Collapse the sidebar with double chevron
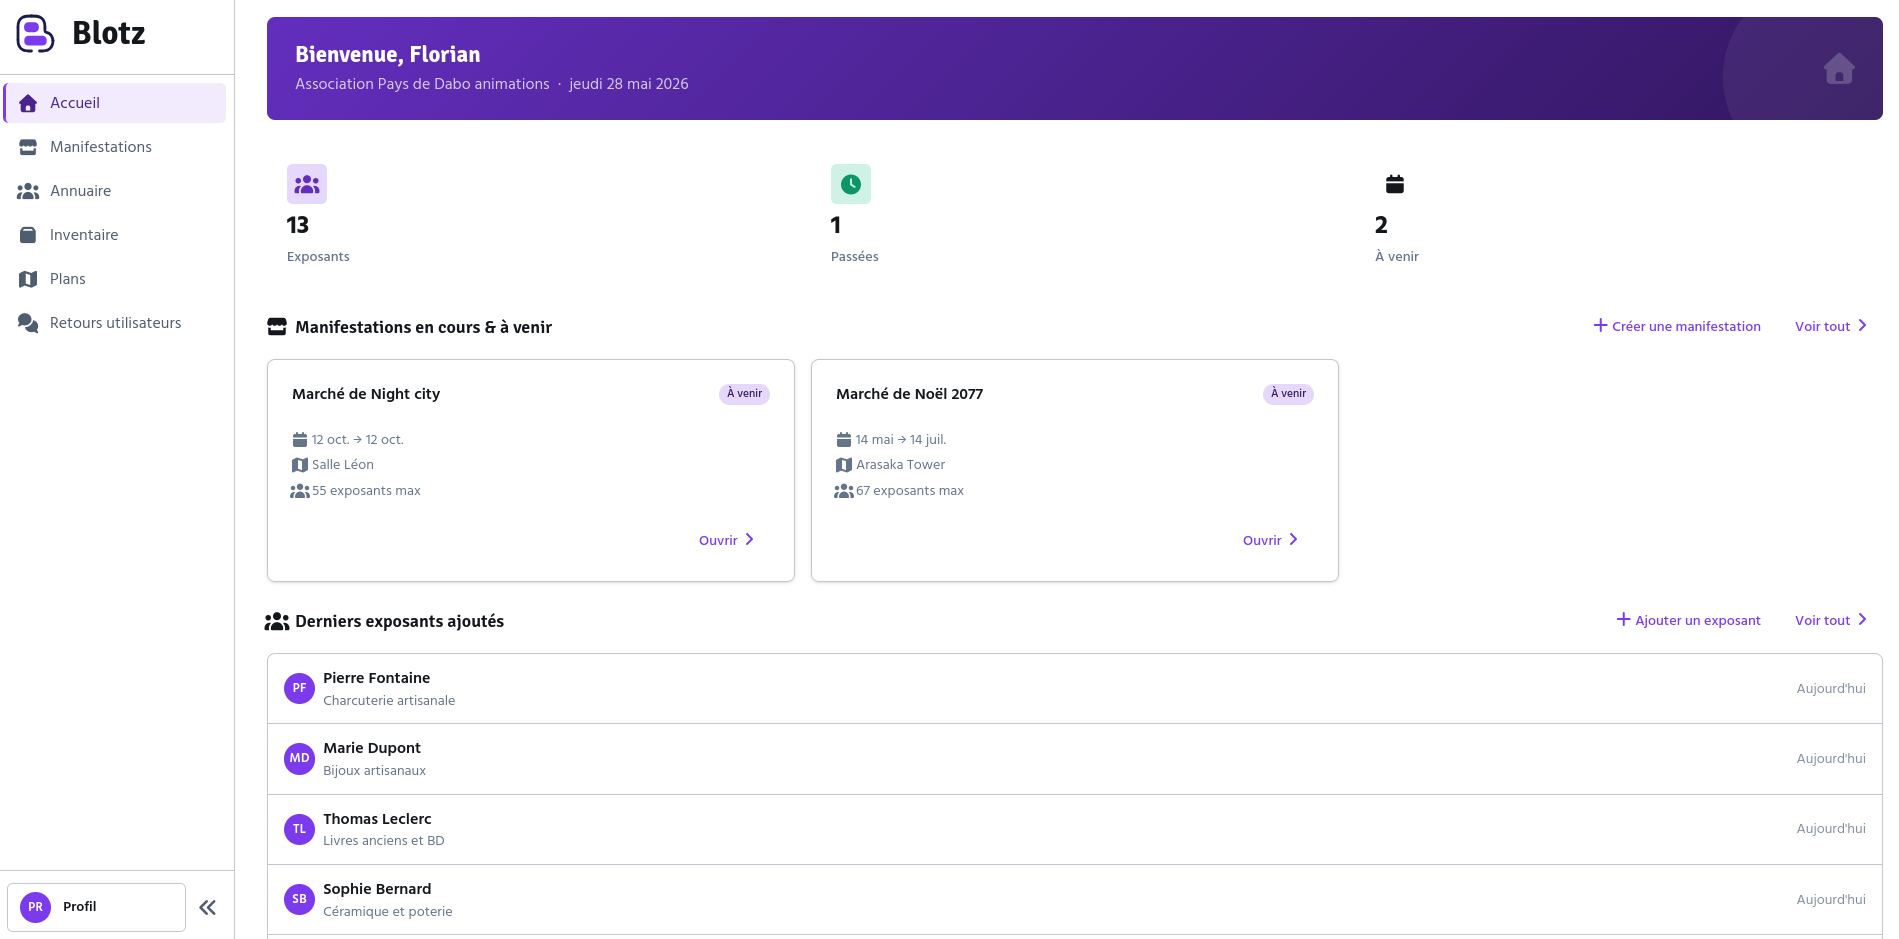The height and width of the screenshot is (939, 1899). 208,907
